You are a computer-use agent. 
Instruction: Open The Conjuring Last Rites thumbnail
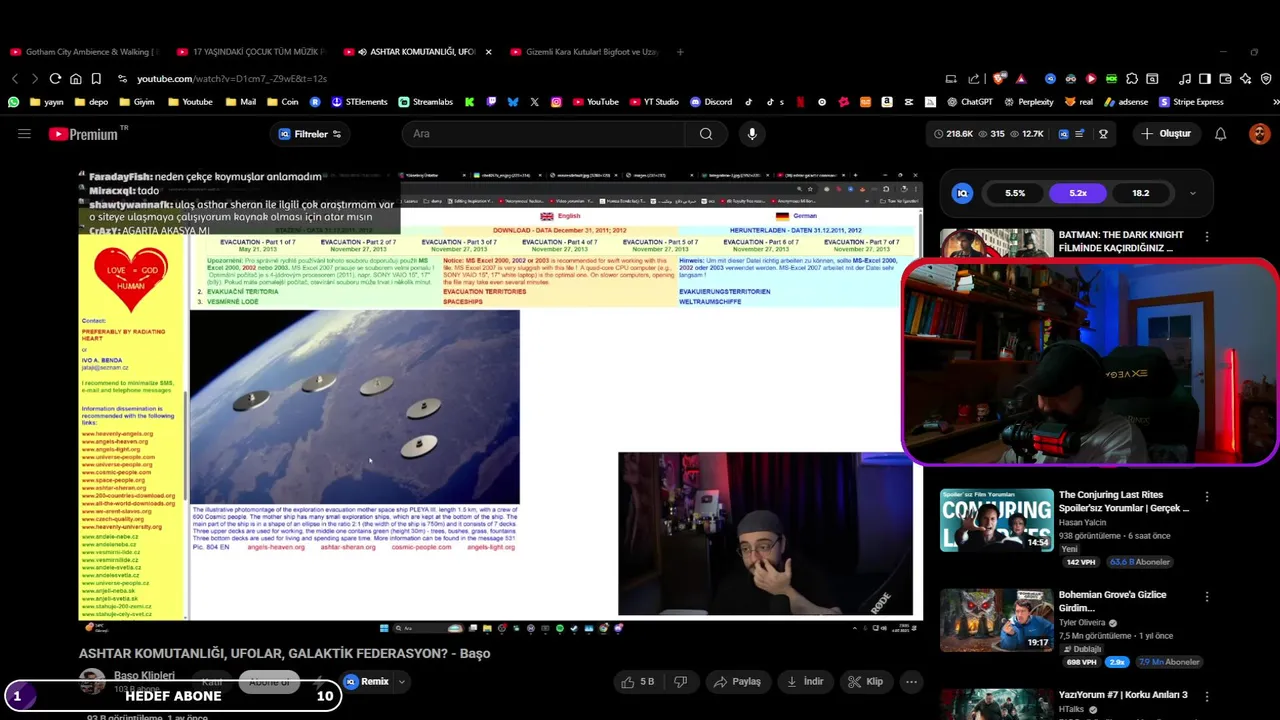point(996,520)
